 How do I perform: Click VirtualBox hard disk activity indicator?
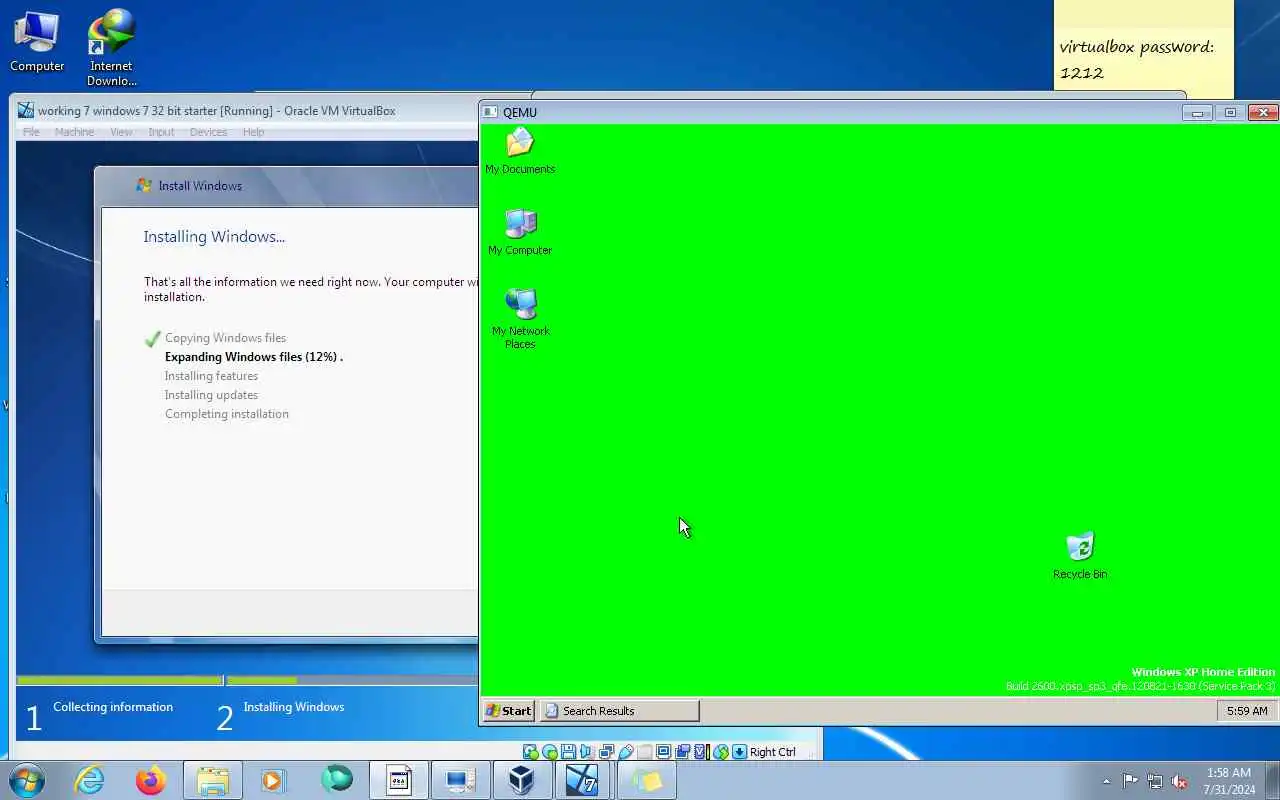(530, 752)
